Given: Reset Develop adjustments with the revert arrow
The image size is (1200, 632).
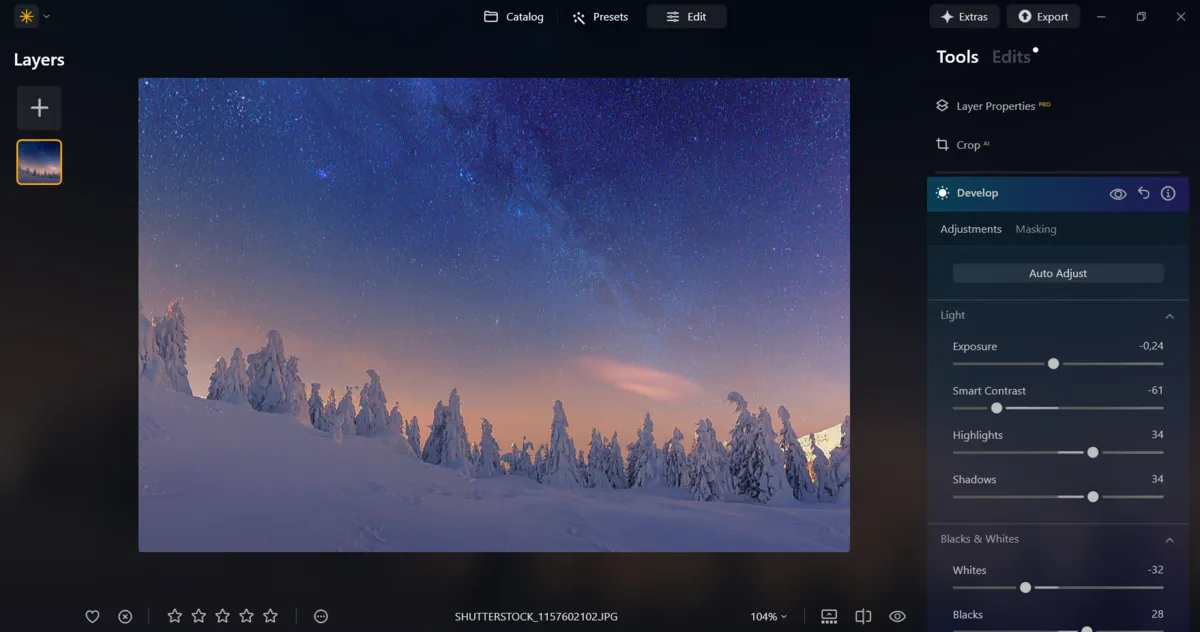Looking at the screenshot, I should [x=1143, y=192].
